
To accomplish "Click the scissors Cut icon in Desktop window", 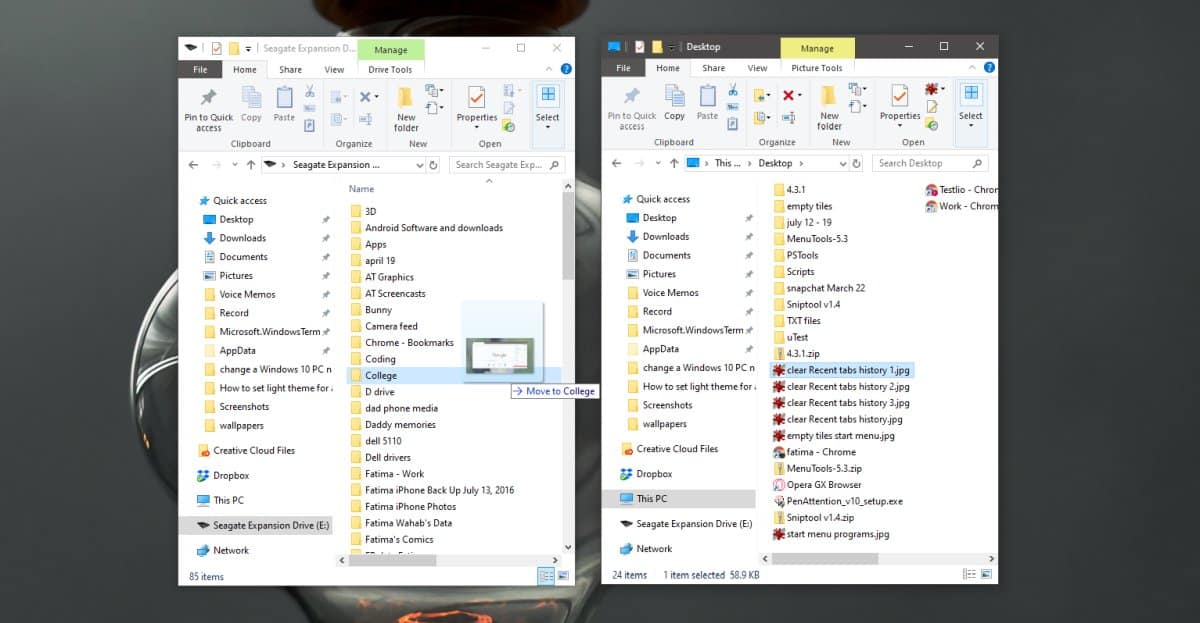I will [733, 89].
